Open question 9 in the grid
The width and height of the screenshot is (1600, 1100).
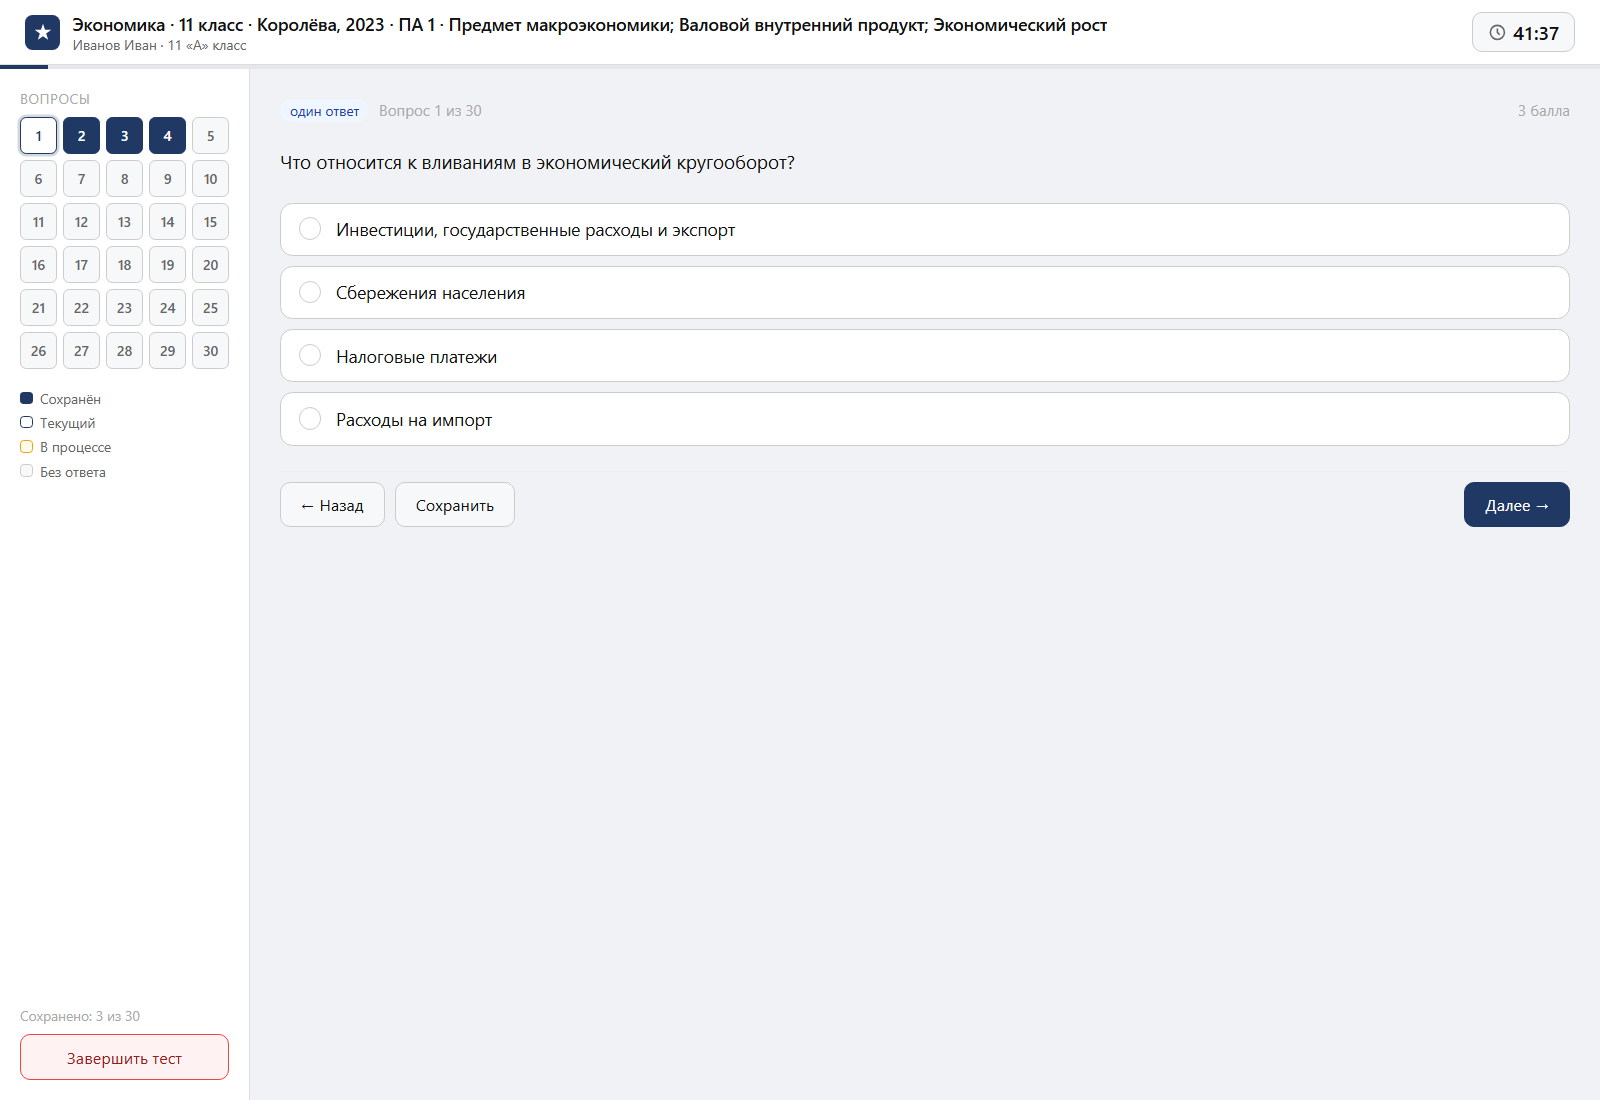point(167,179)
